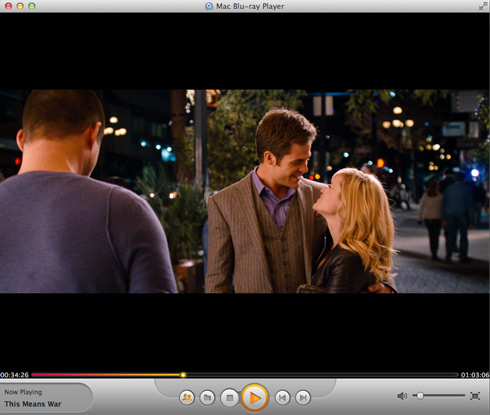This screenshot has width=490, height=415.
Task: Click the orange Play button
Action: tap(255, 398)
